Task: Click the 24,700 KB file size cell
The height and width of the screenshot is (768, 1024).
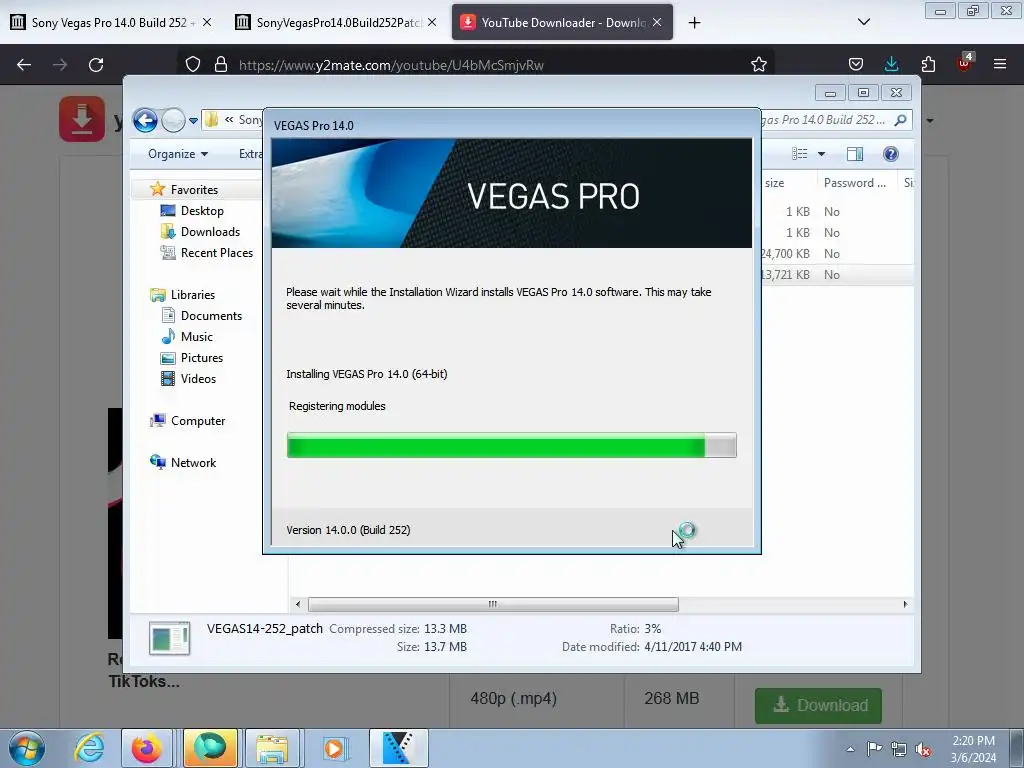Action: [x=786, y=253]
